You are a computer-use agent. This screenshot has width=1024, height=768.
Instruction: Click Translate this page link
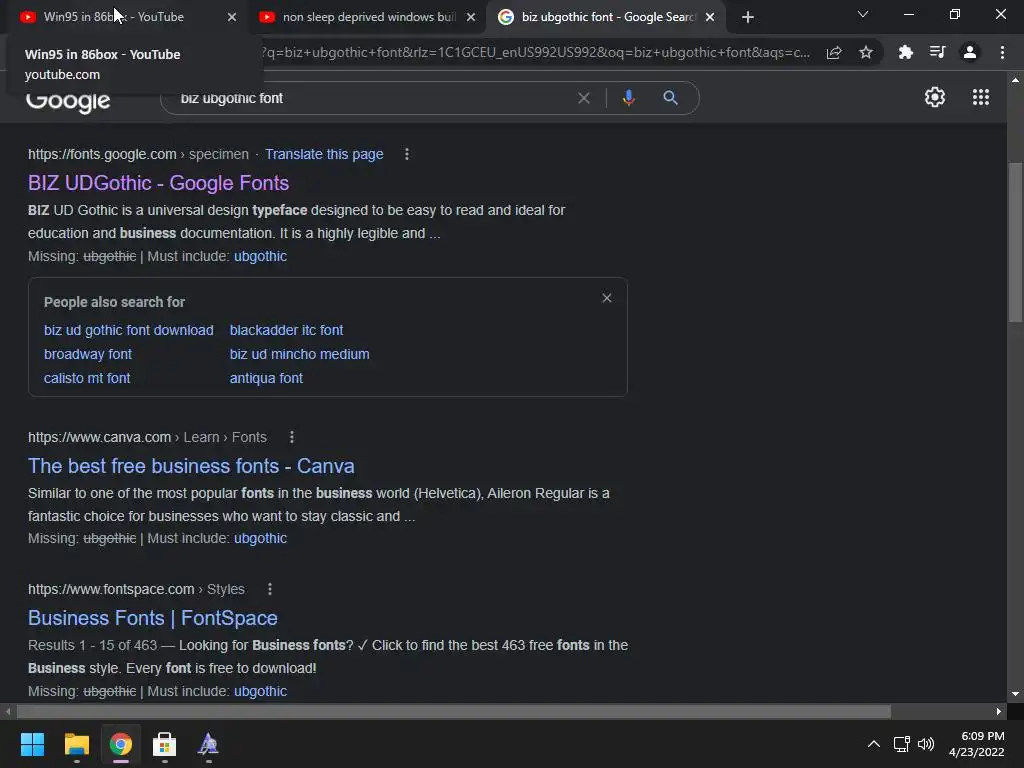324,154
